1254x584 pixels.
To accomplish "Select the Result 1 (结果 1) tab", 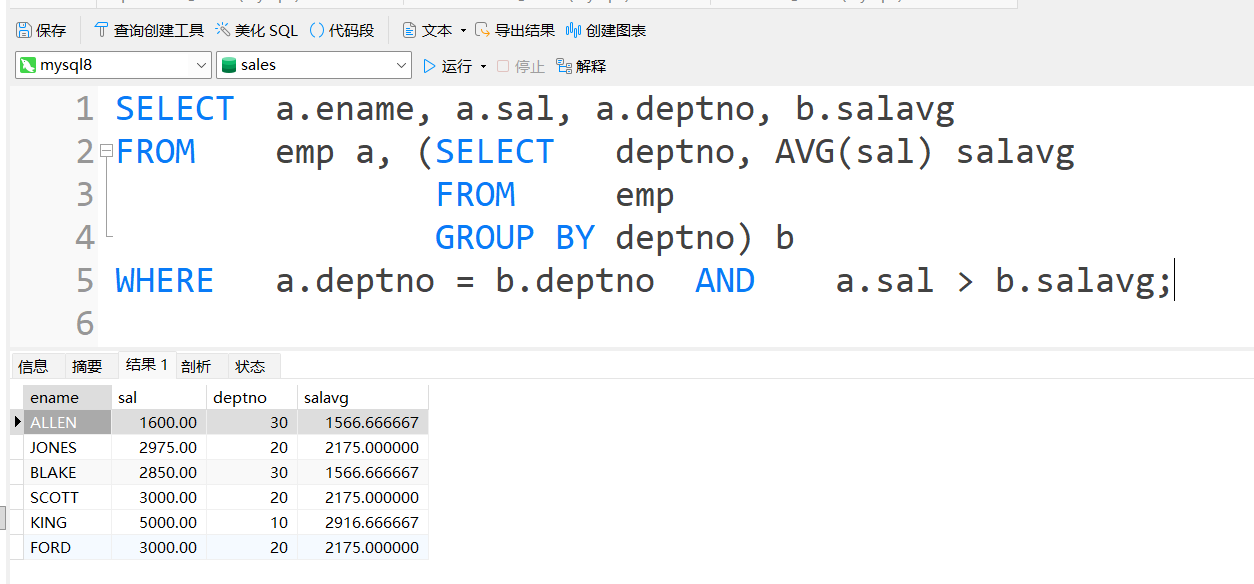I will (147, 365).
